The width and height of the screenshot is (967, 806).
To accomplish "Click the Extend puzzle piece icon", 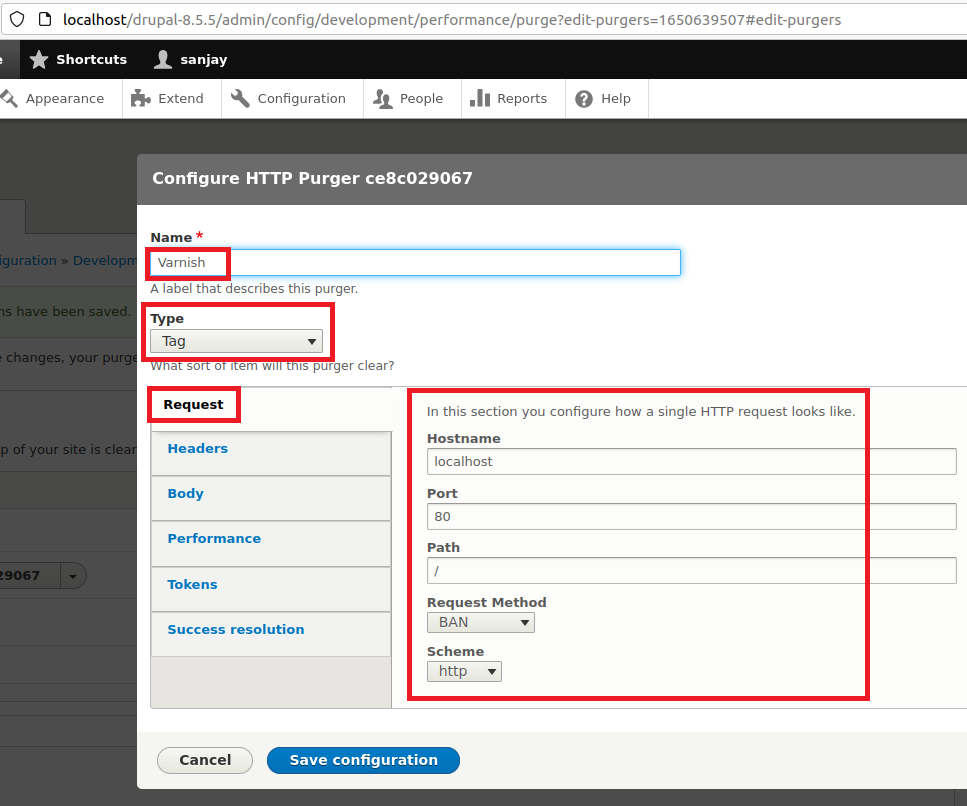I will (x=141, y=98).
